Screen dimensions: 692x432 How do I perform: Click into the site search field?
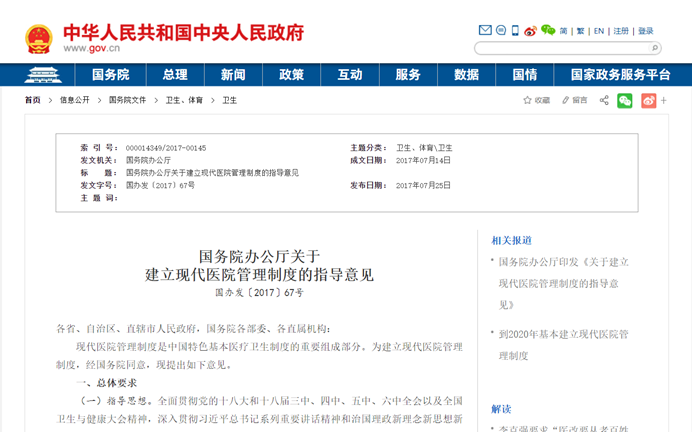tap(560, 48)
